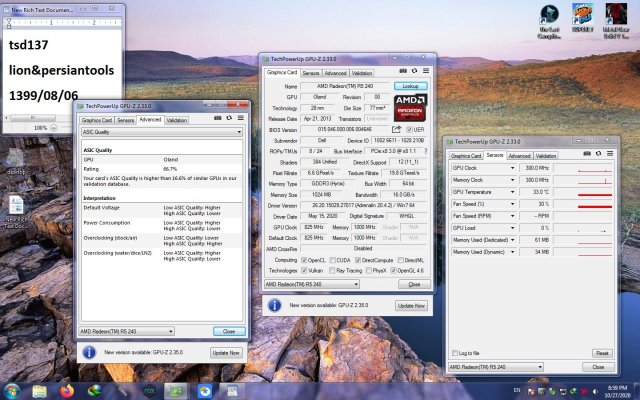This screenshot has height=400, width=640.
Task: Click the BIOS share export icon
Action: pyautogui.click(x=396, y=129)
